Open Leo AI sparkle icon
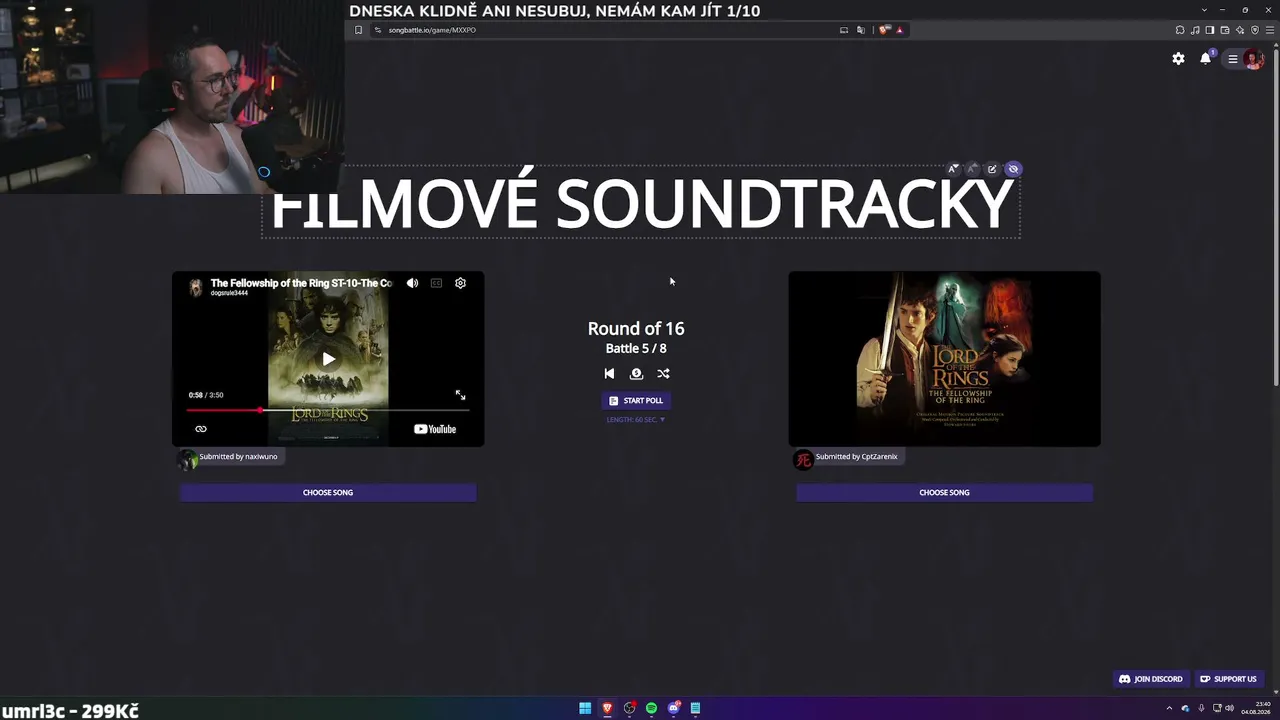The image size is (1280, 720). point(1240,30)
